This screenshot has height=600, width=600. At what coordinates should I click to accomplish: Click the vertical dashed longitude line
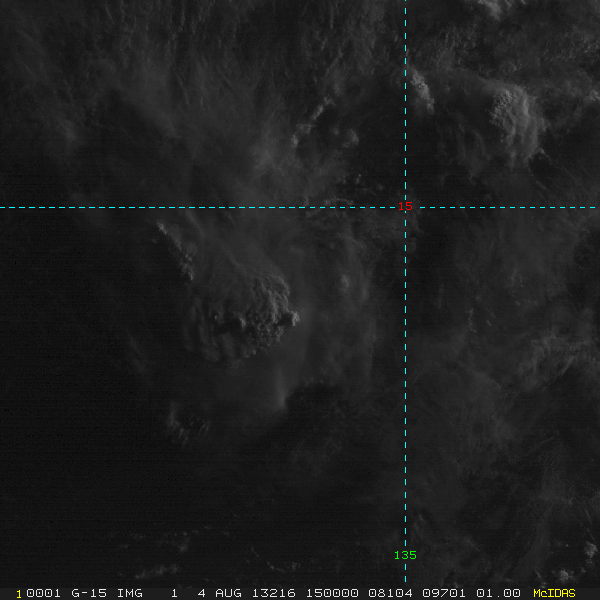[405, 400]
